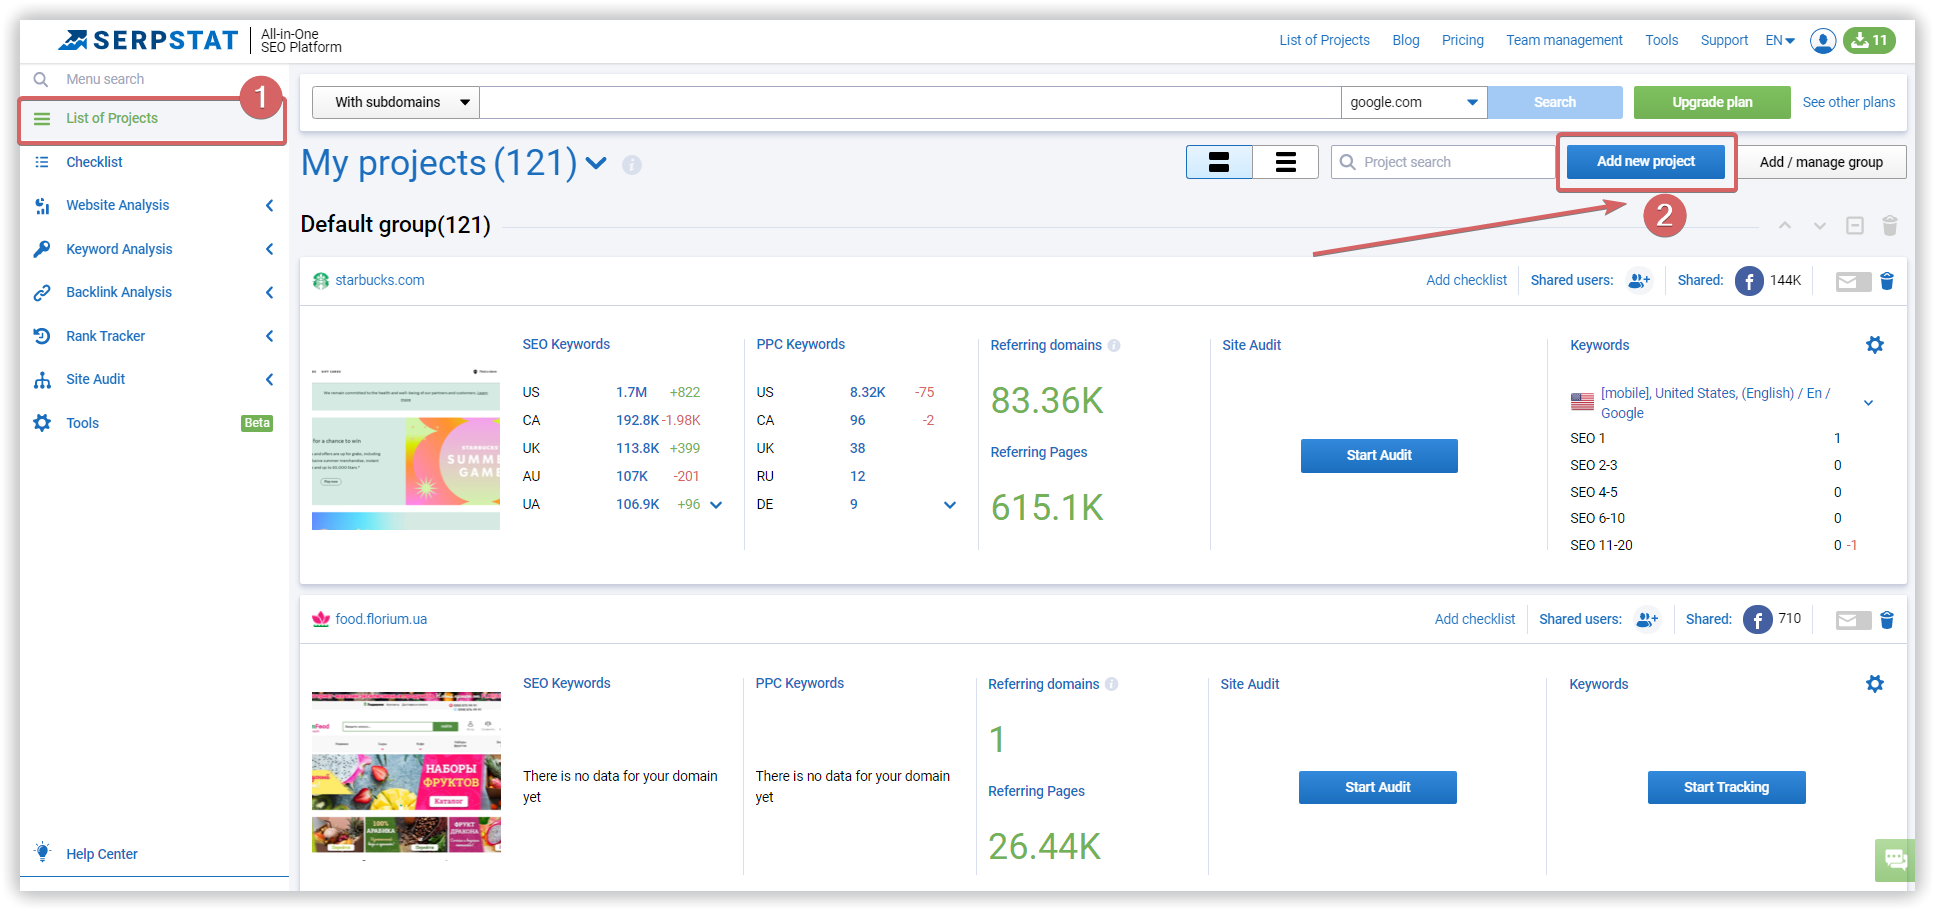
Task: Open the google.com search engine dropdown
Action: pos(1414,102)
